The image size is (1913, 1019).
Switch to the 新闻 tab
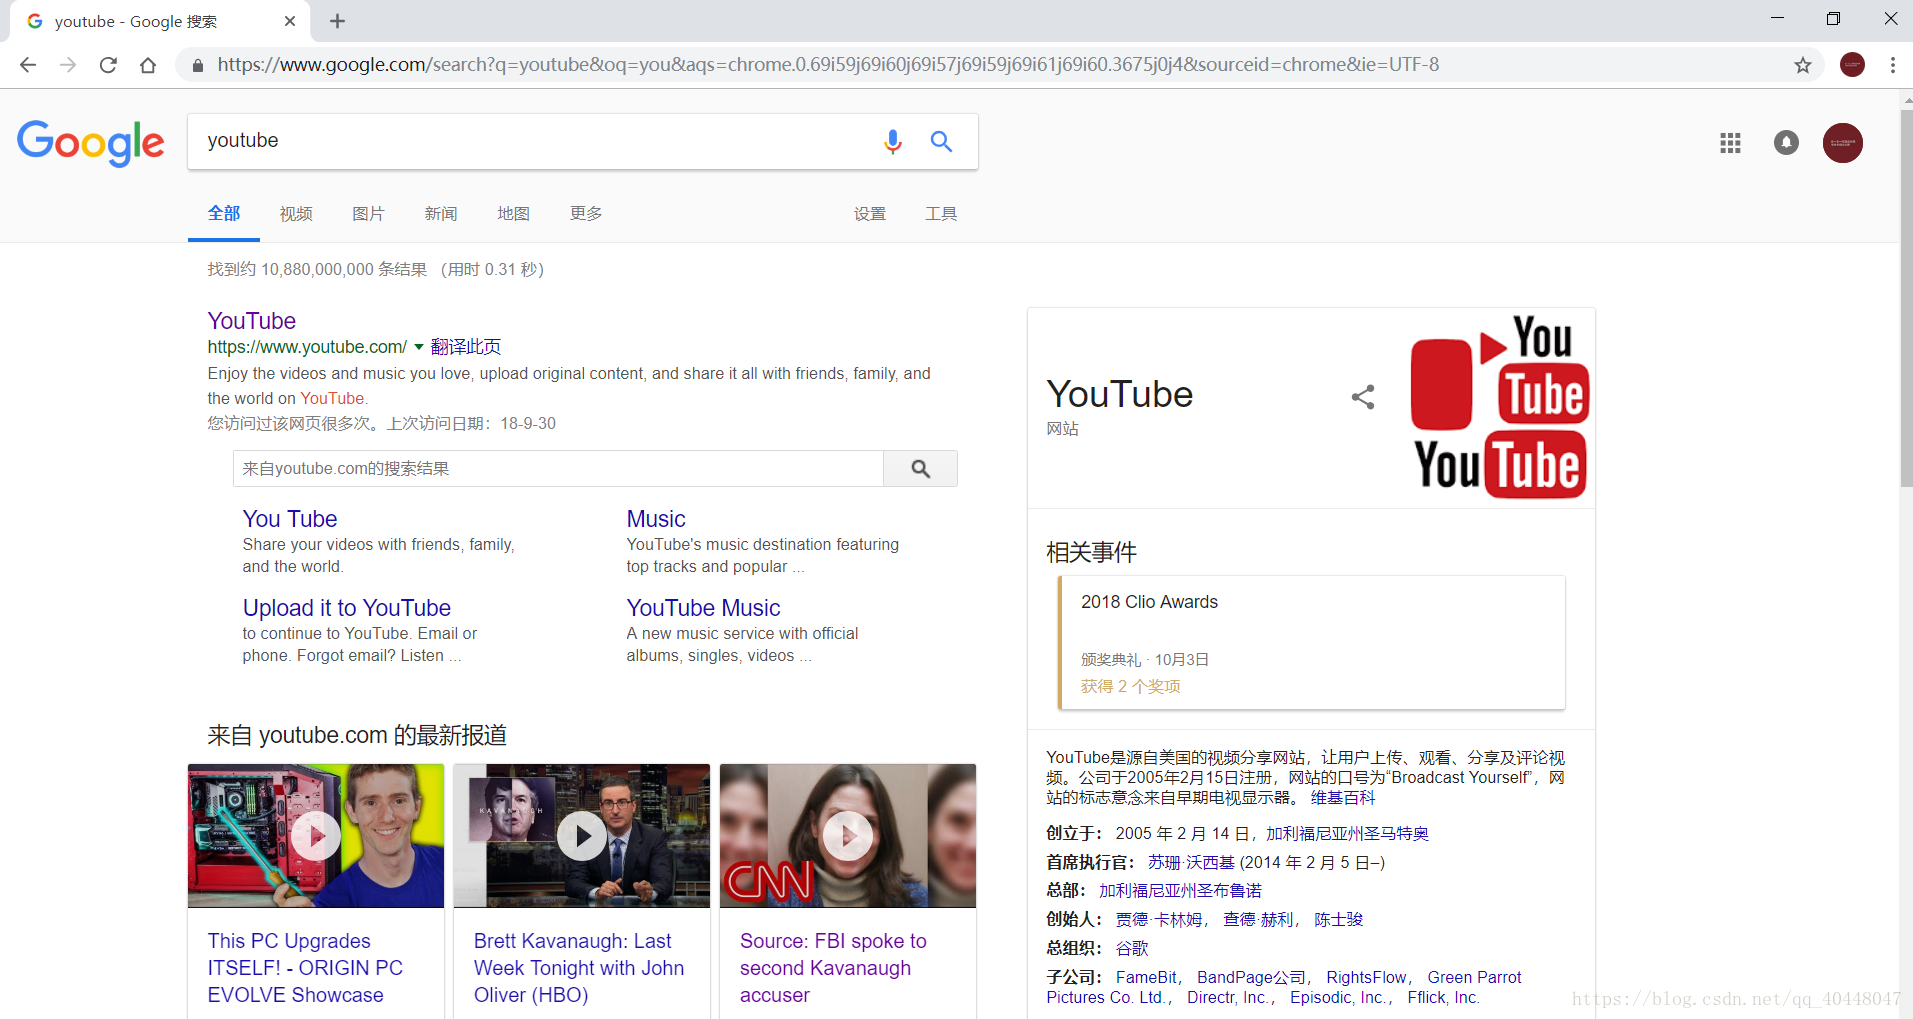pos(441,214)
